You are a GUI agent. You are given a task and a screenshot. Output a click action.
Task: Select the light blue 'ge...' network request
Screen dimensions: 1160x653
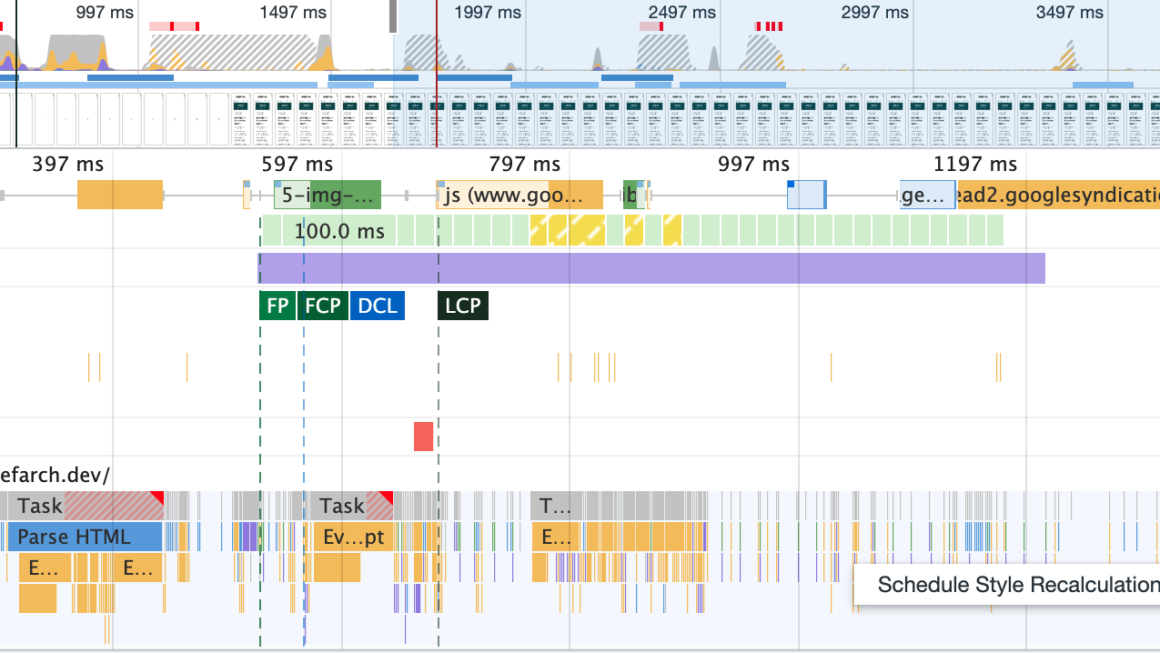927,195
